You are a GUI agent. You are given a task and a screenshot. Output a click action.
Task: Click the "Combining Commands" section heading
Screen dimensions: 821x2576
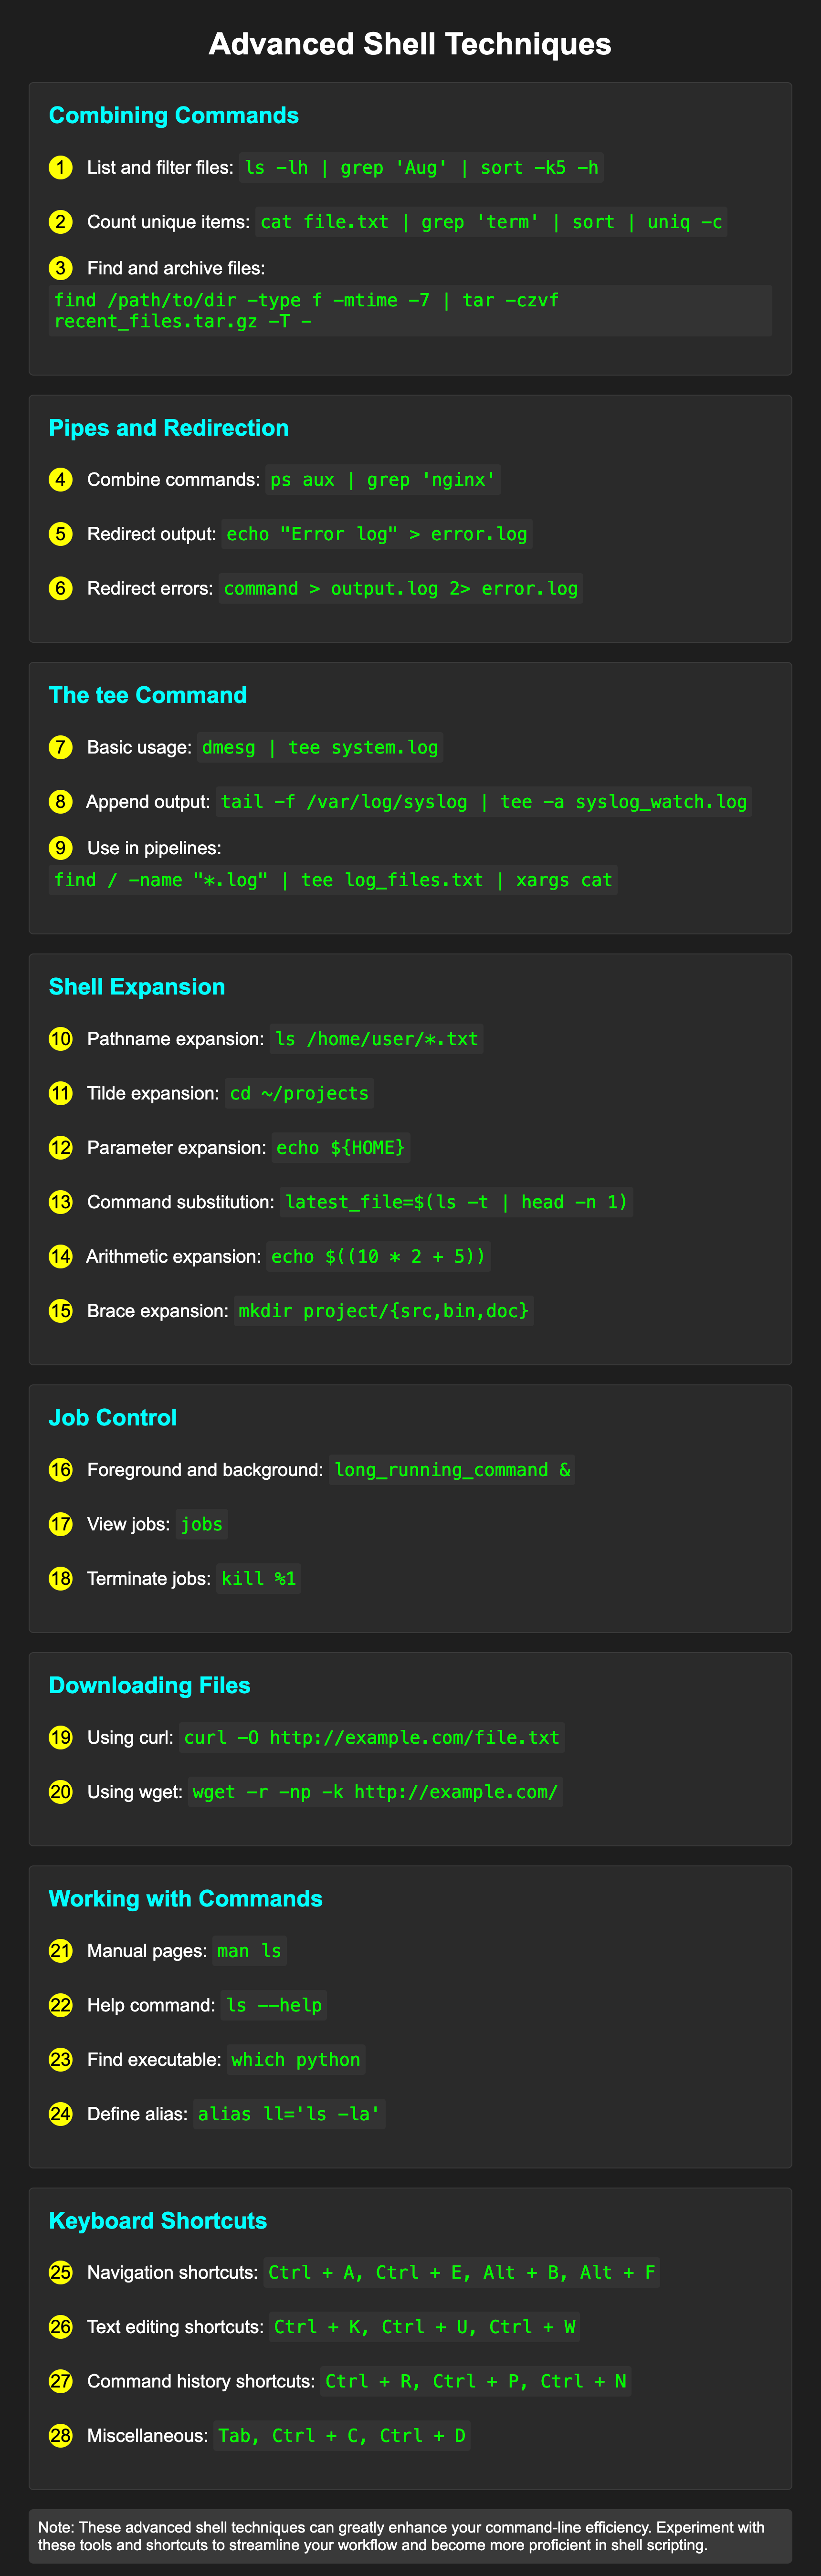(x=174, y=116)
